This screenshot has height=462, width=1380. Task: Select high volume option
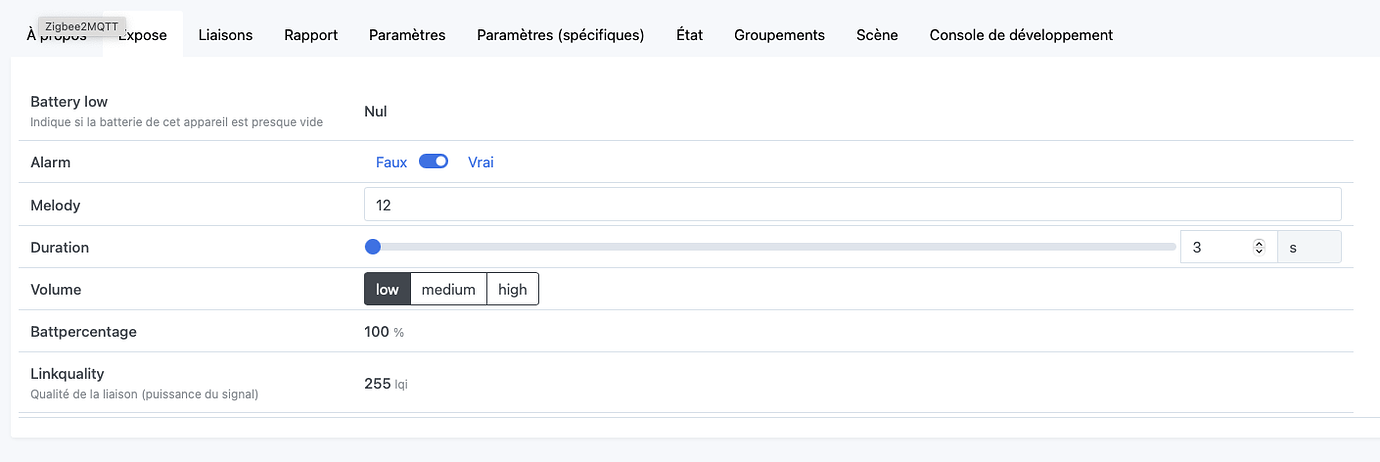(x=512, y=289)
